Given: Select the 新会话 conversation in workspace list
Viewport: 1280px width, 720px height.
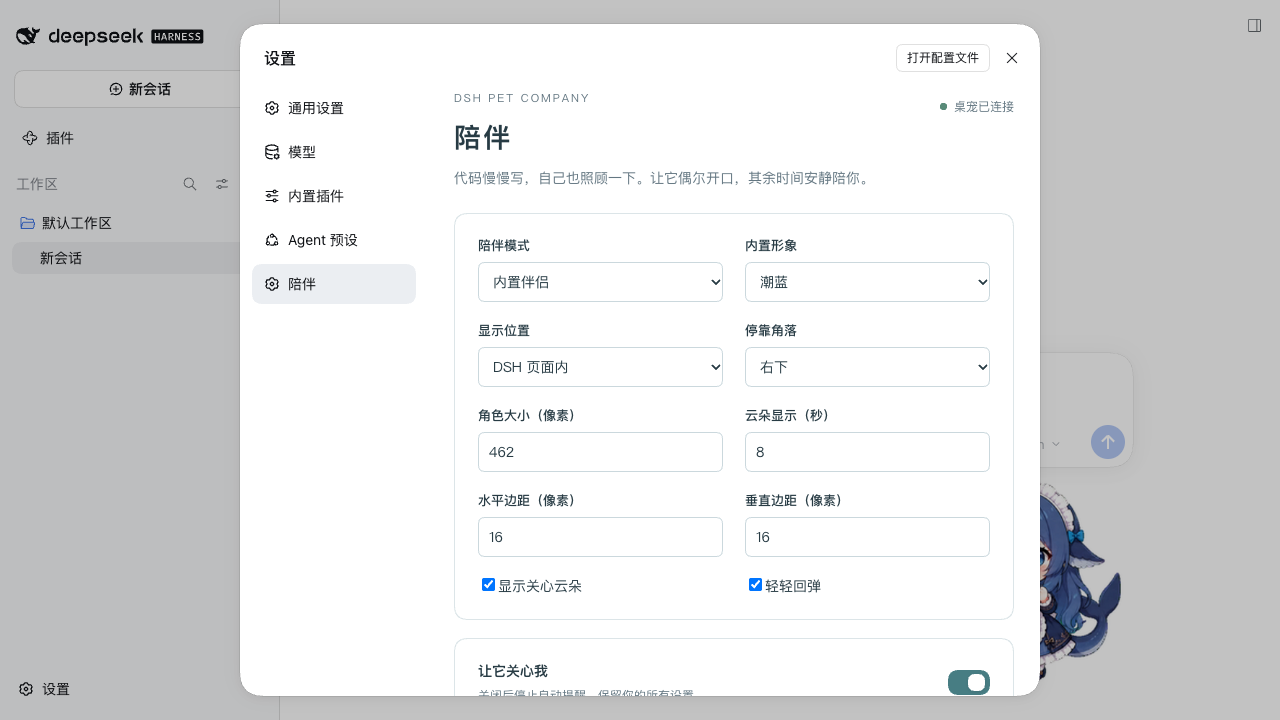Looking at the screenshot, I should [x=125, y=258].
